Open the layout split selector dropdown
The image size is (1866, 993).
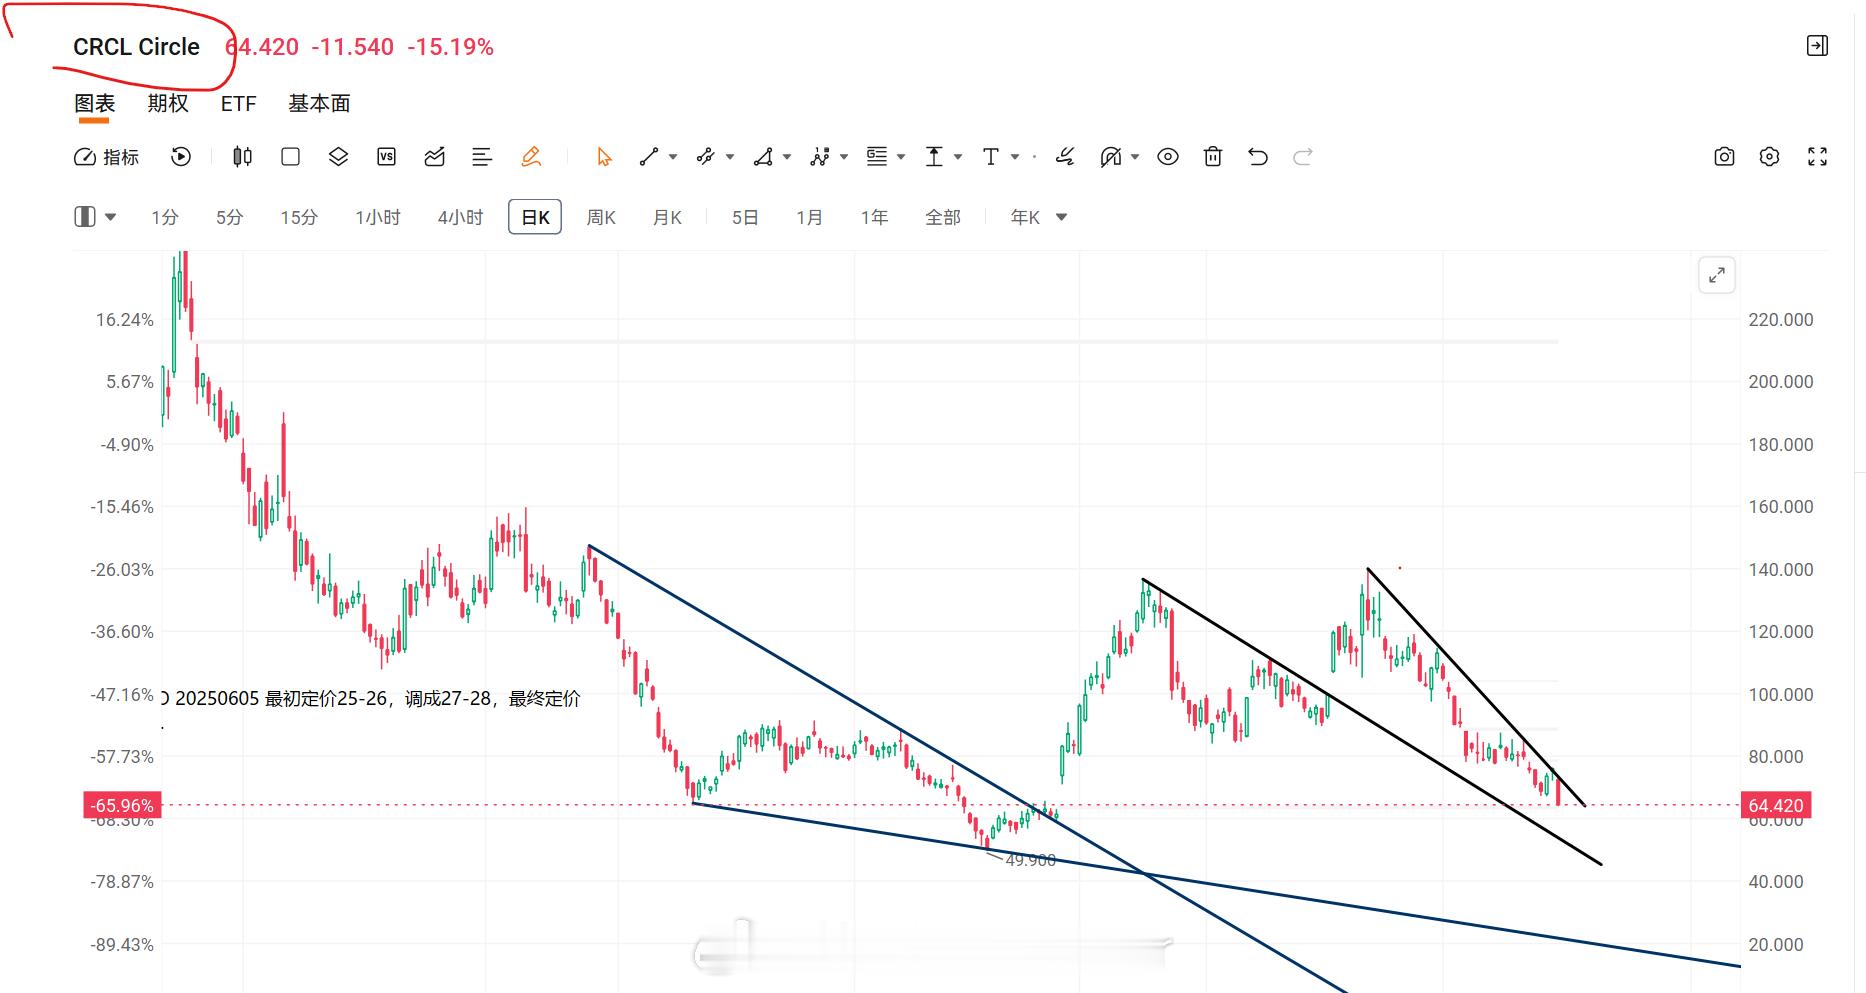point(96,217)
